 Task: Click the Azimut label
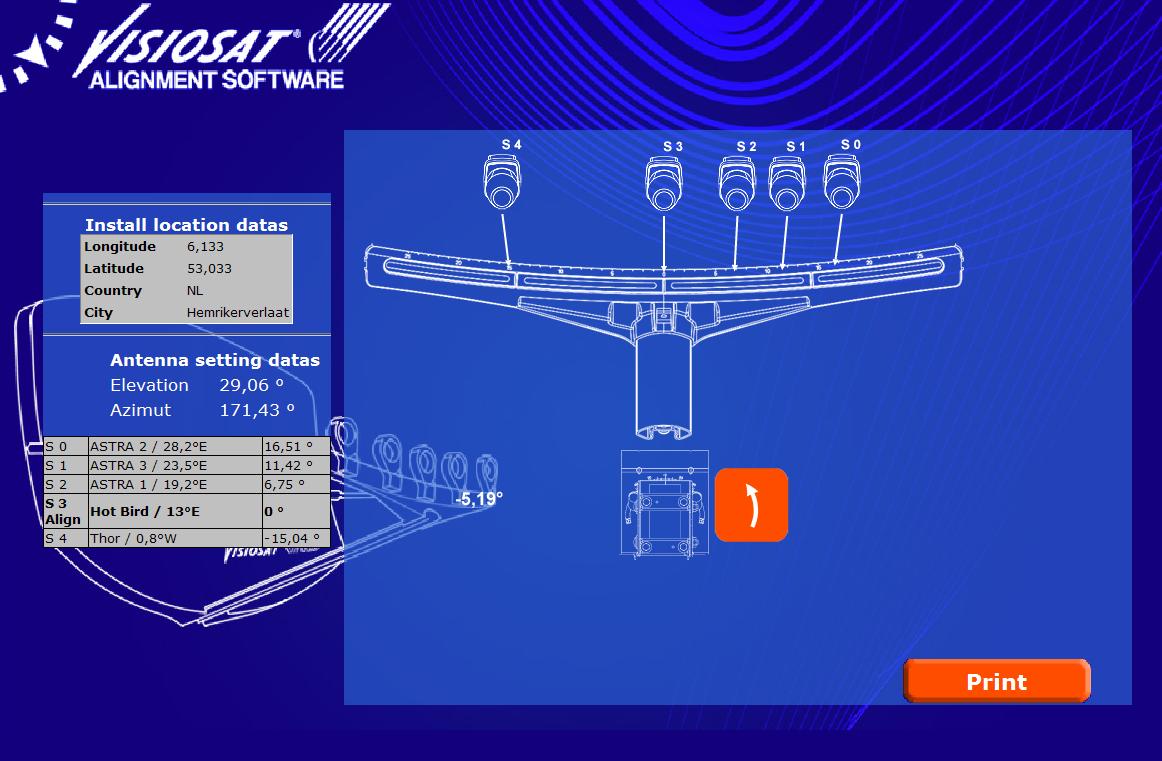pyautogui.click(x=141, y=410)
